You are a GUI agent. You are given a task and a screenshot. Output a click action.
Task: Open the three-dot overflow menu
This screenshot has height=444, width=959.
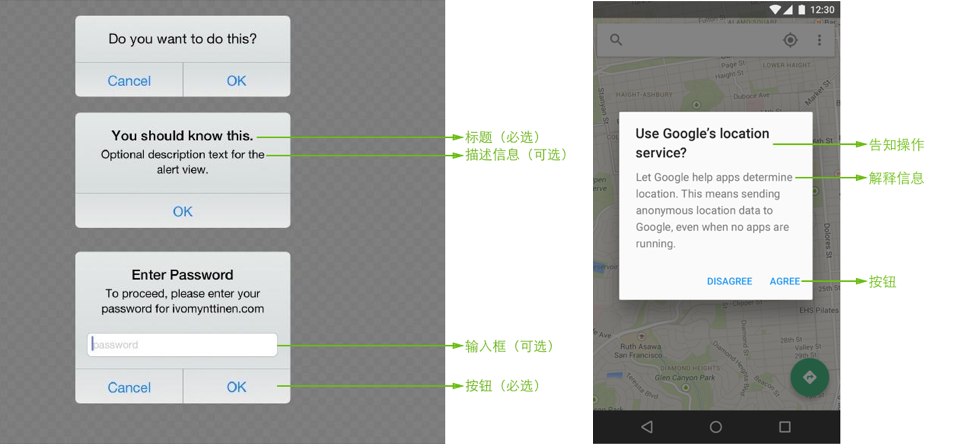[819, 40]
